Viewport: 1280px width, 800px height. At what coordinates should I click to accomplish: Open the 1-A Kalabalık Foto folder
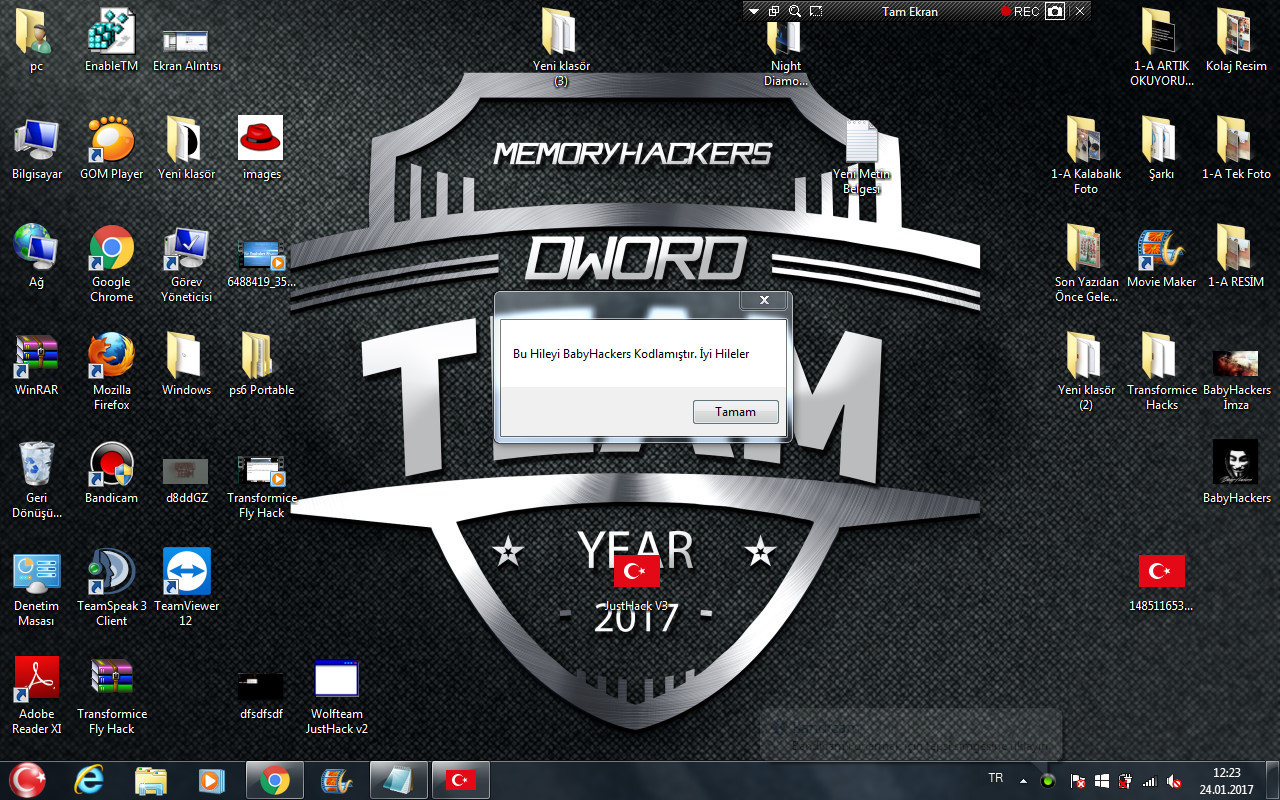tap(1086, 156)
